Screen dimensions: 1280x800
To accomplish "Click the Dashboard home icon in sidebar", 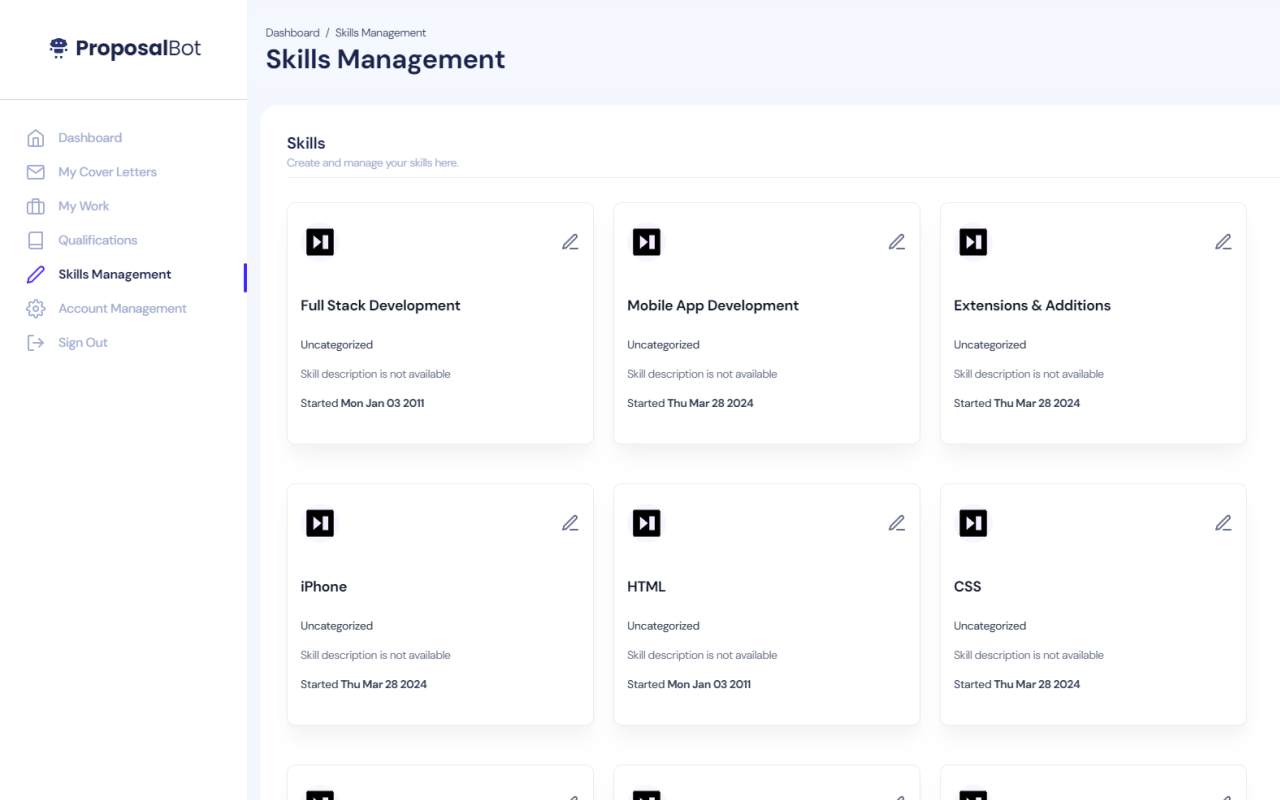I will tap(36, 138).
